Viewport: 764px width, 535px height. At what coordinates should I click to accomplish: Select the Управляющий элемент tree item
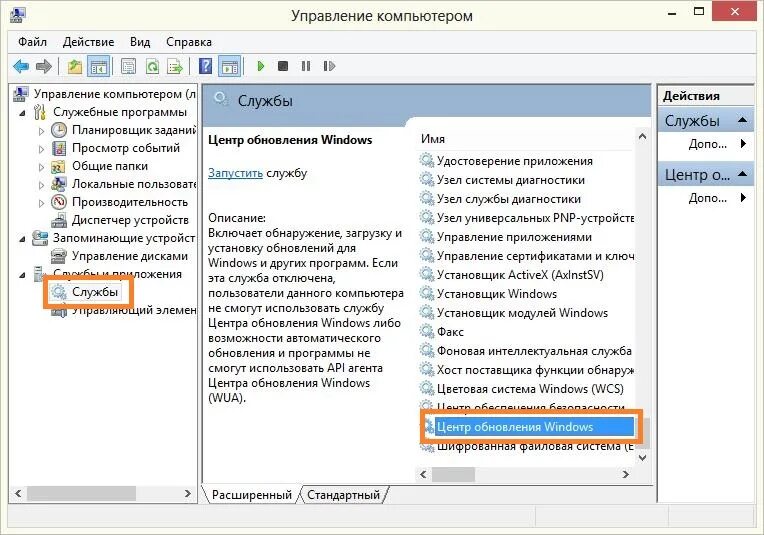tap(134, 310)
